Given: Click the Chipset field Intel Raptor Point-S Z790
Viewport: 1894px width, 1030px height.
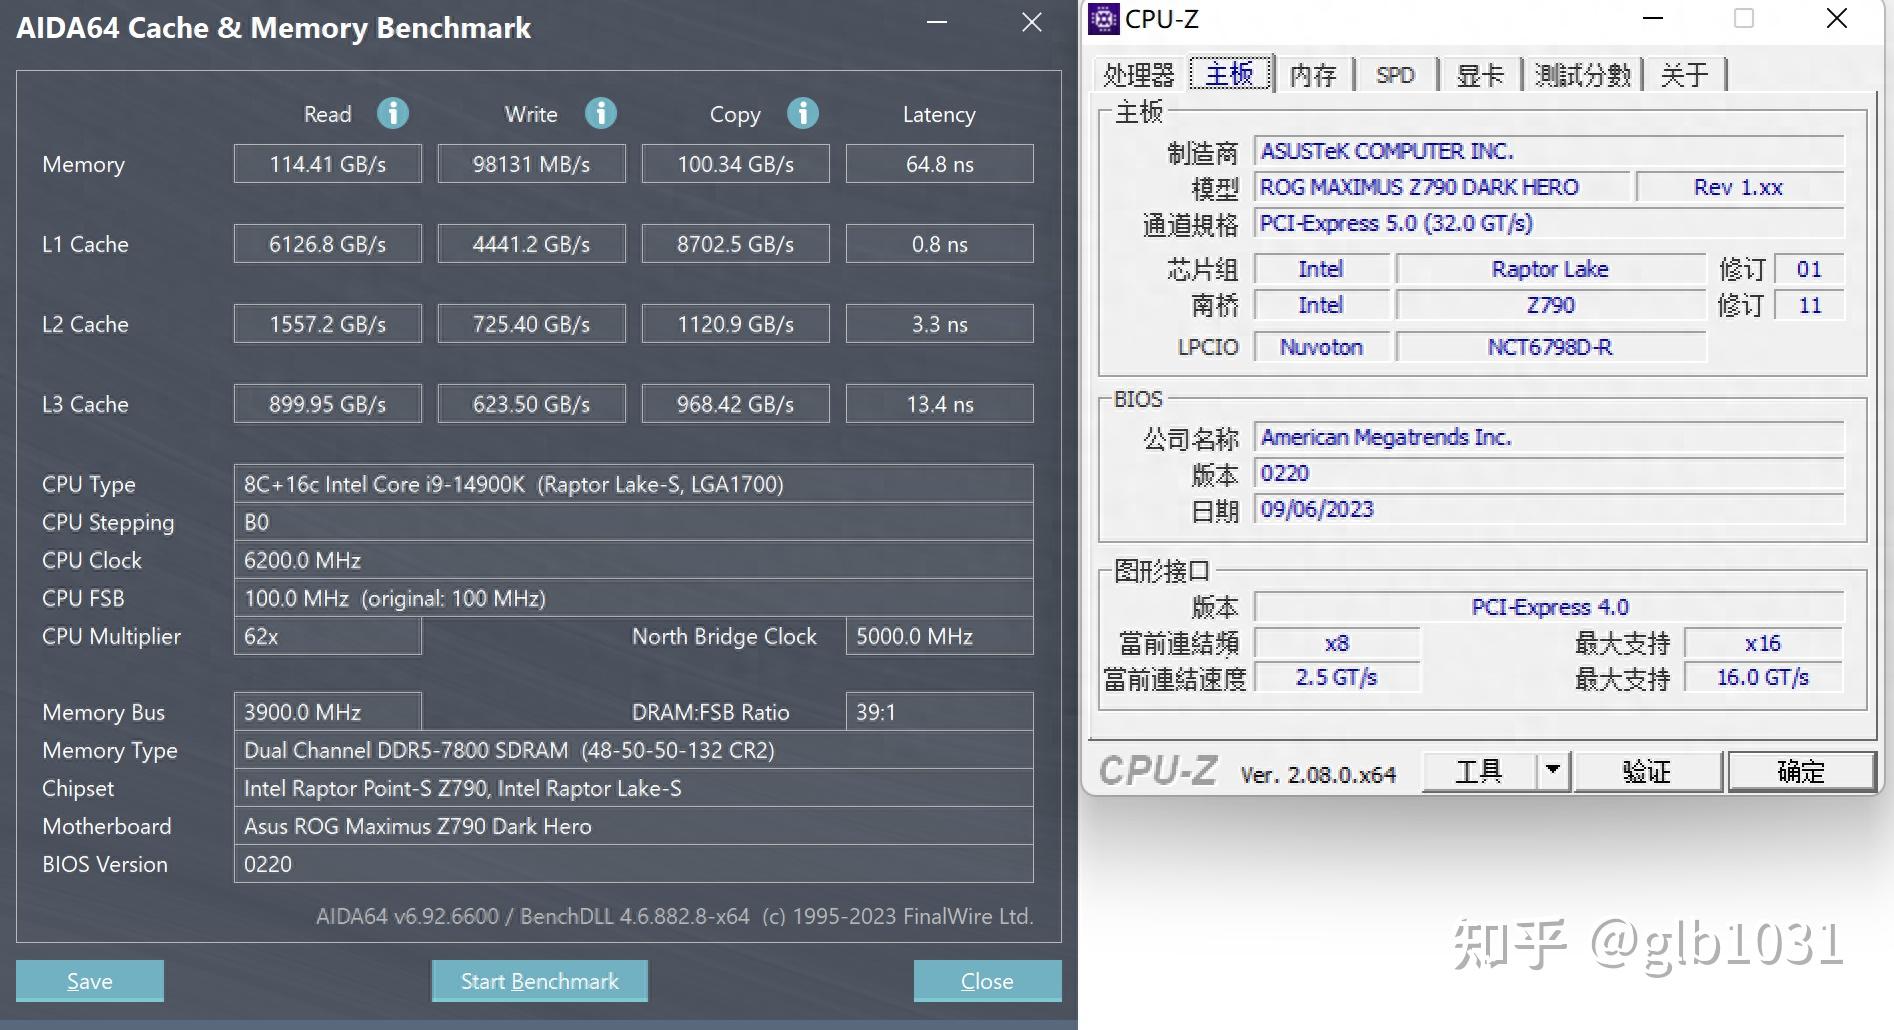Looking at the screenshot, I should 634,788.
